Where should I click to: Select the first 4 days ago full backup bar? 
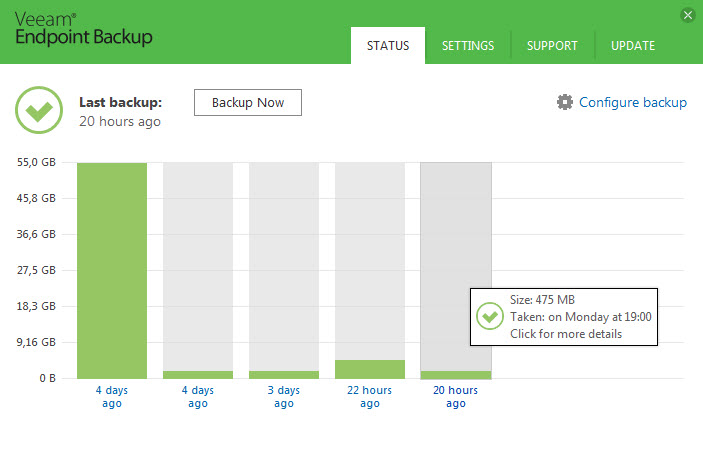tap(112, 270)
